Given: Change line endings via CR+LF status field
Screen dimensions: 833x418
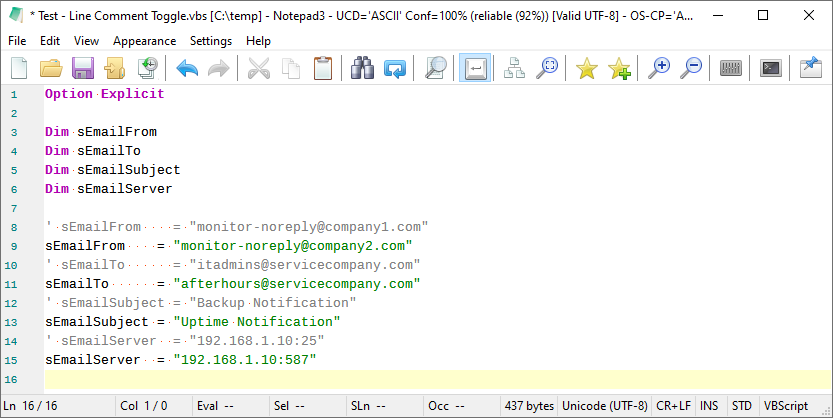Looking at the screenshot, I should click(674, 406).
